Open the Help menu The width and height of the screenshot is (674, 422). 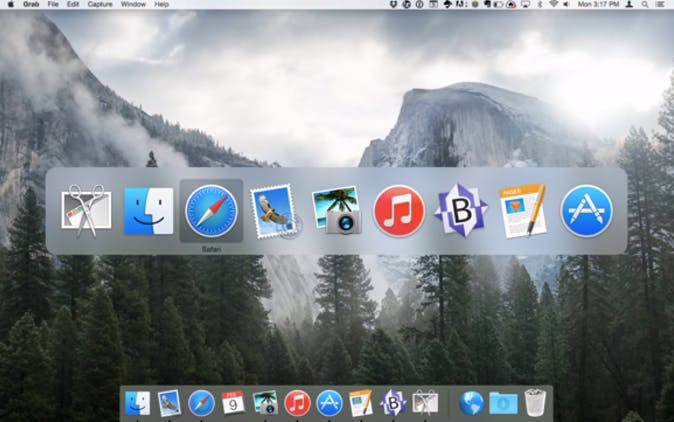162,4
